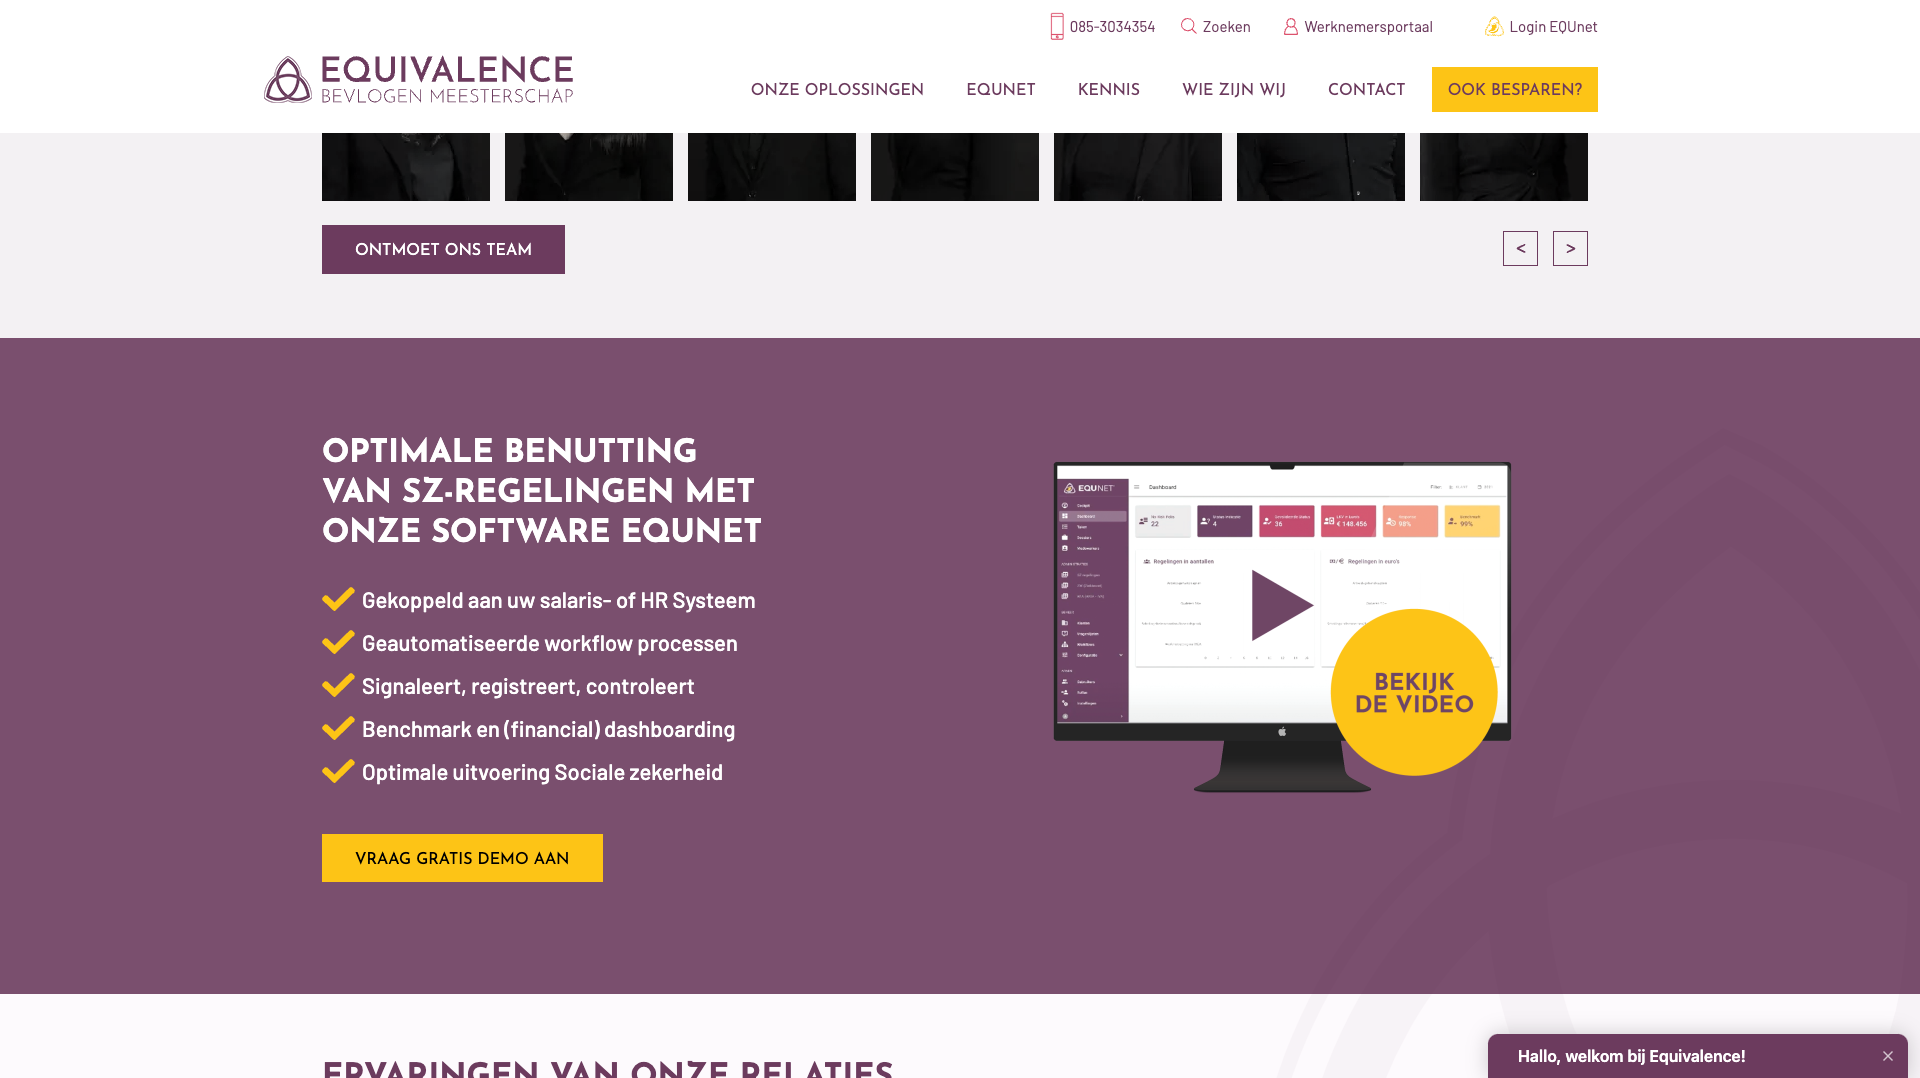Click the Ook Besparen? button
This screenshot has width=1920, height=1078.
point(1514,90)
